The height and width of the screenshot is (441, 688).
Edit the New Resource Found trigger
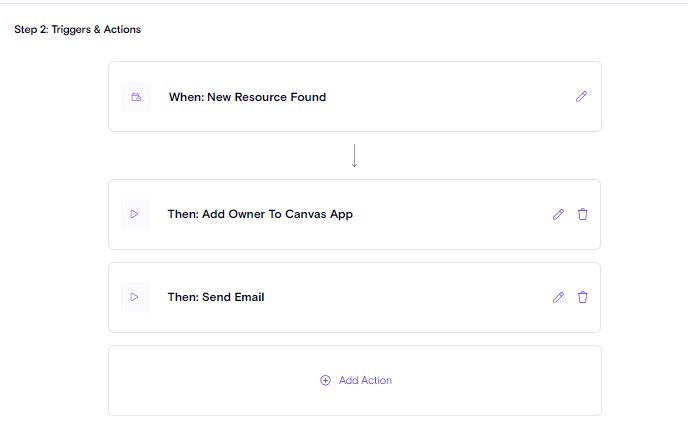tap(582, 97)
